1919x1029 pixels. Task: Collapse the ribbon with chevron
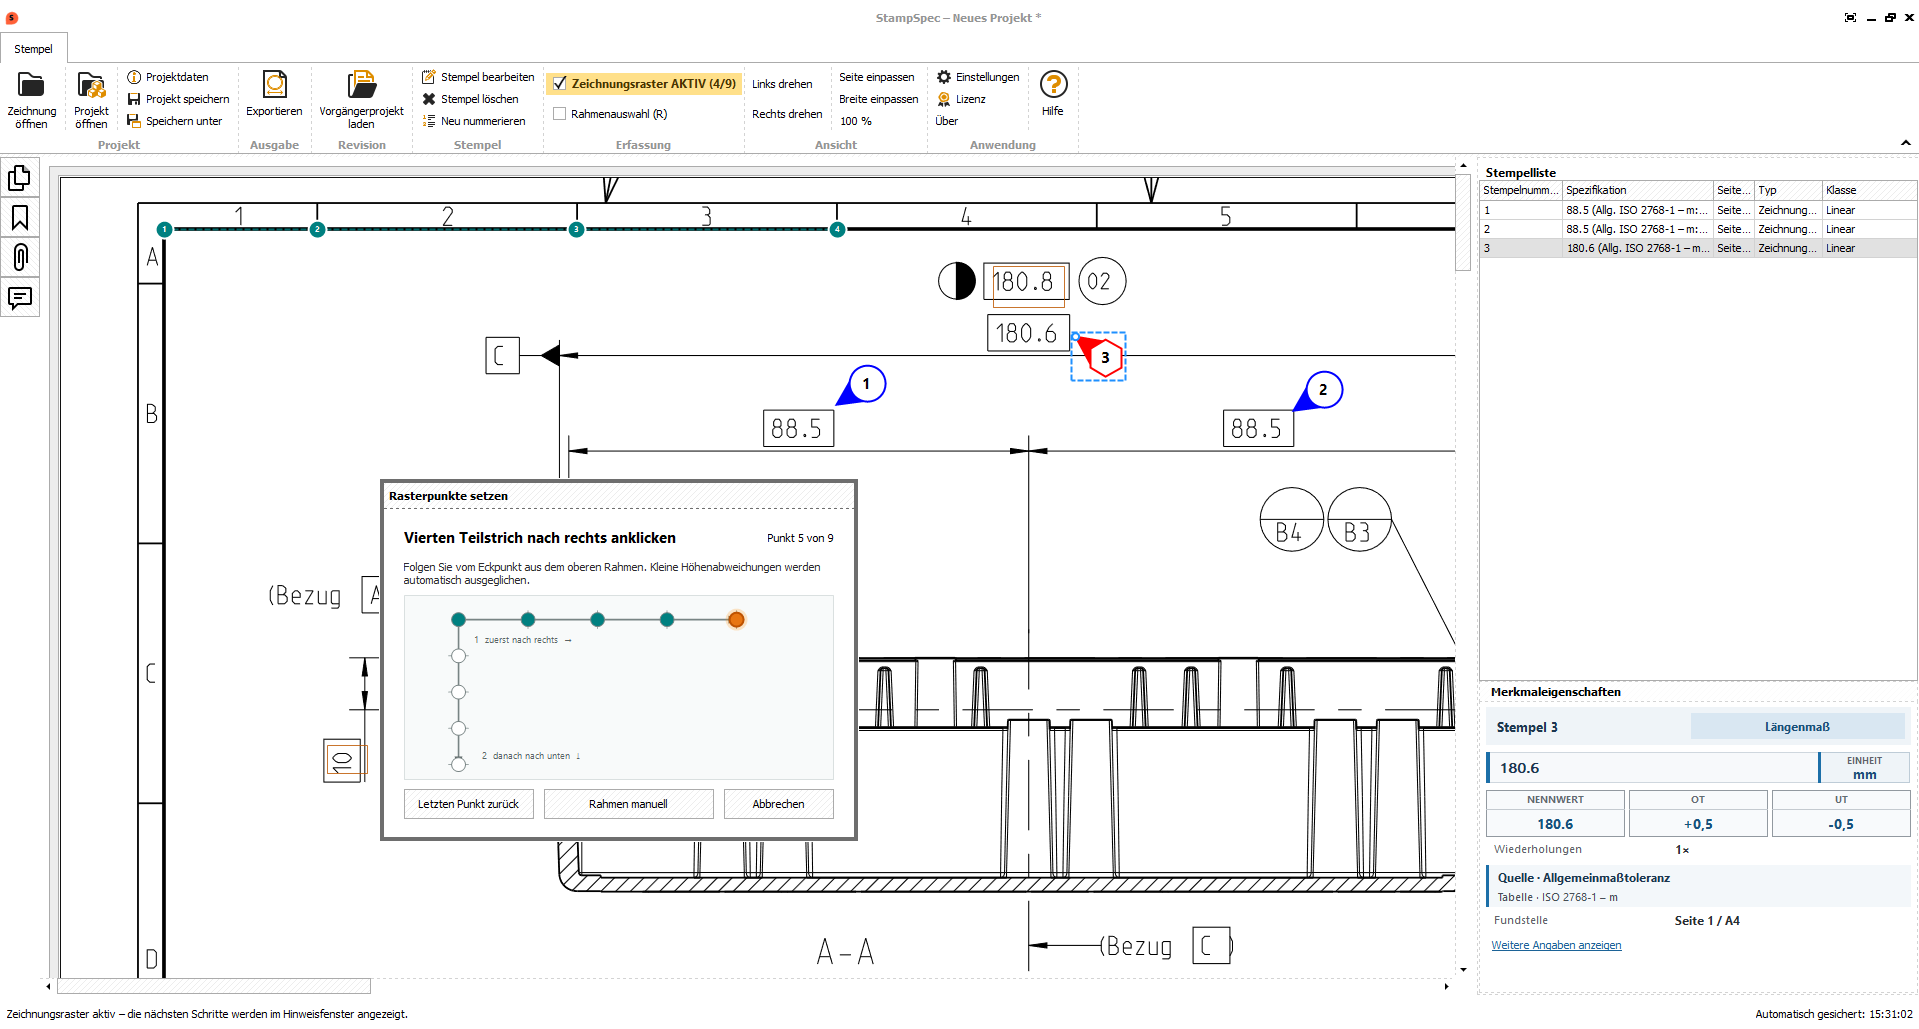pos(1905,143)
